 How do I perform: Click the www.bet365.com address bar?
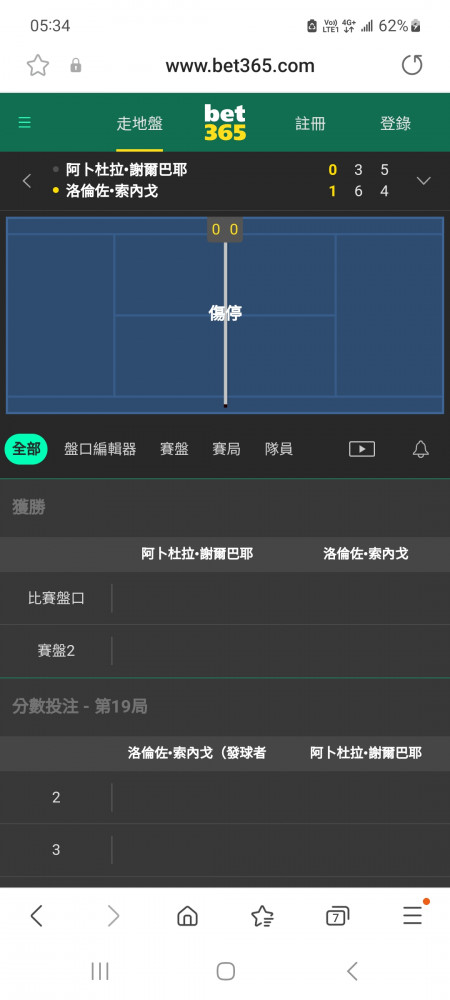pyautogui.click(x=240, y=66)
